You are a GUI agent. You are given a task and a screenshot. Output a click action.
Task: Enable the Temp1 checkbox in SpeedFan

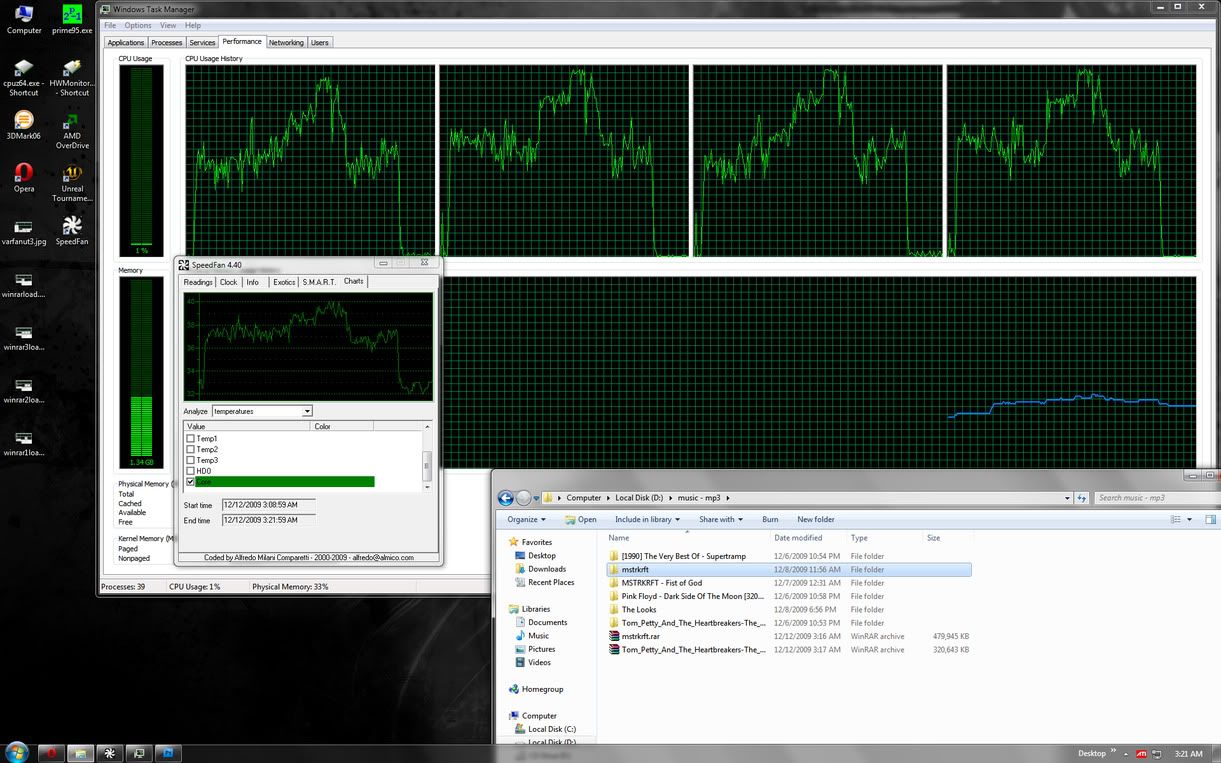pos(191,439)
